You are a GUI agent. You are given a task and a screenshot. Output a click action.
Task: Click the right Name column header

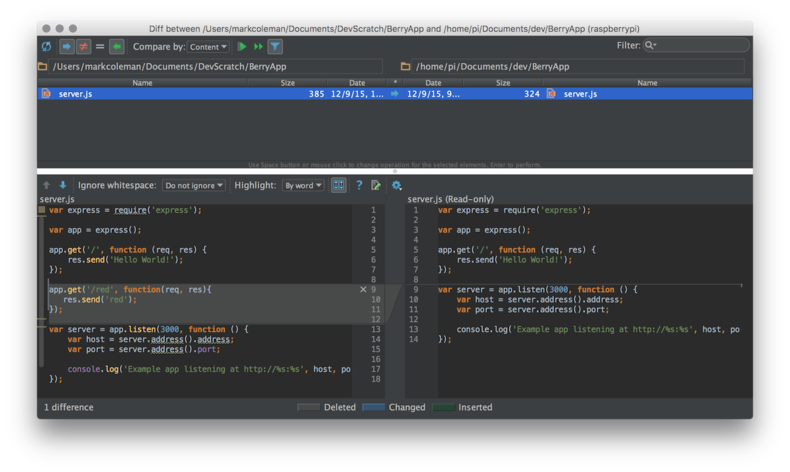tap(647, 83)
